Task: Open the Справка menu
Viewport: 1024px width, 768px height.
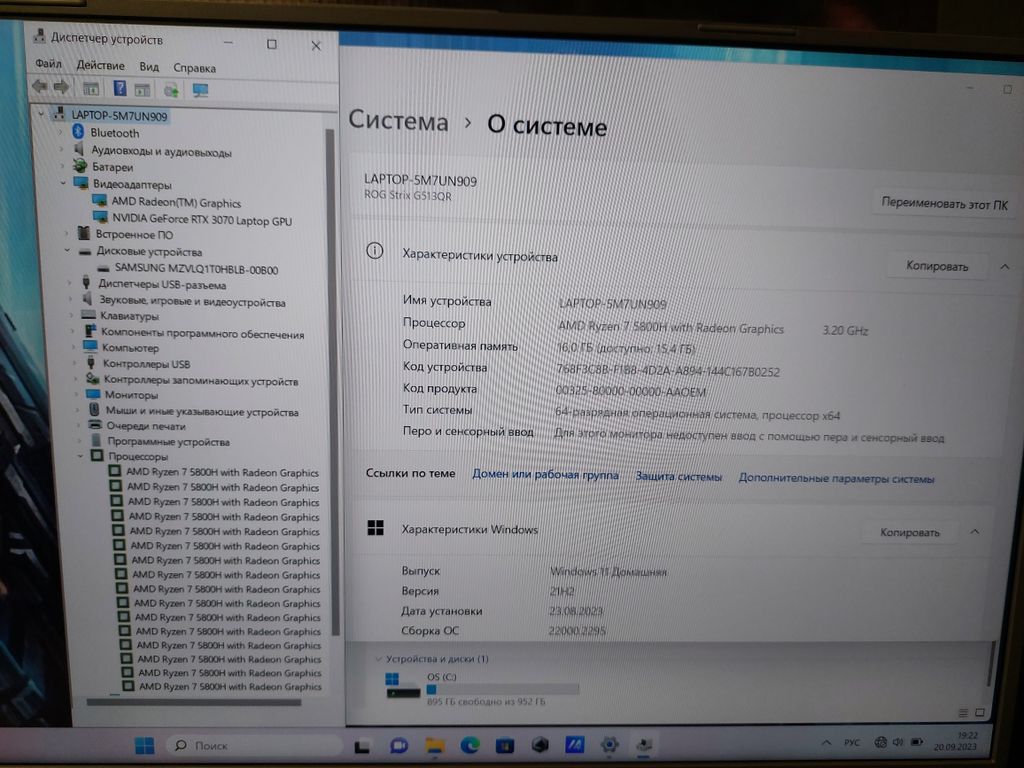Action: [194, 68]
